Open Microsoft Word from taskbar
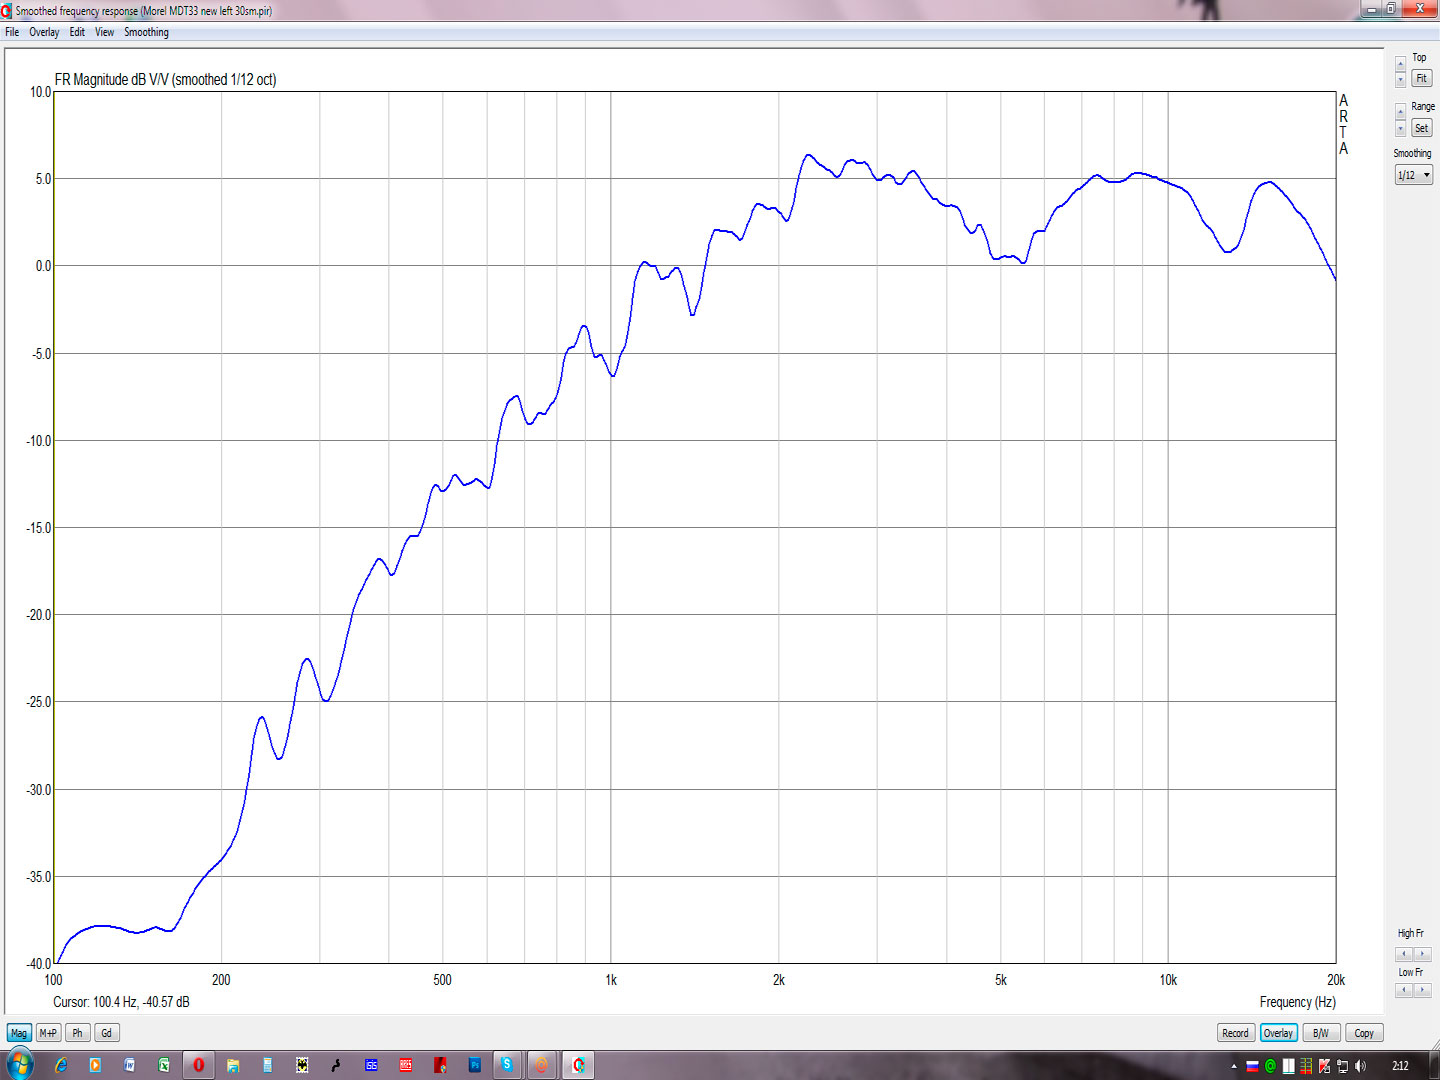 coord(129,1065)
